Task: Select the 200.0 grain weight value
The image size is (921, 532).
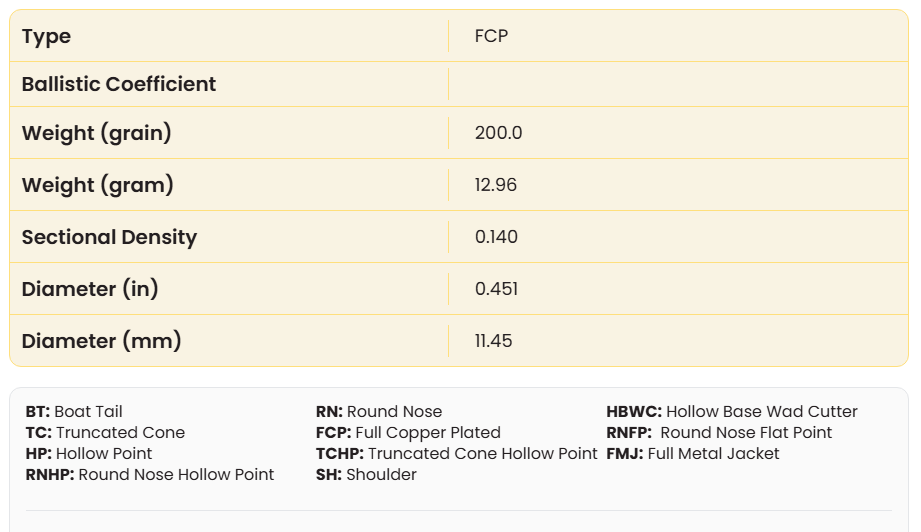Action: pyautogui.click(x=498, y=133)
